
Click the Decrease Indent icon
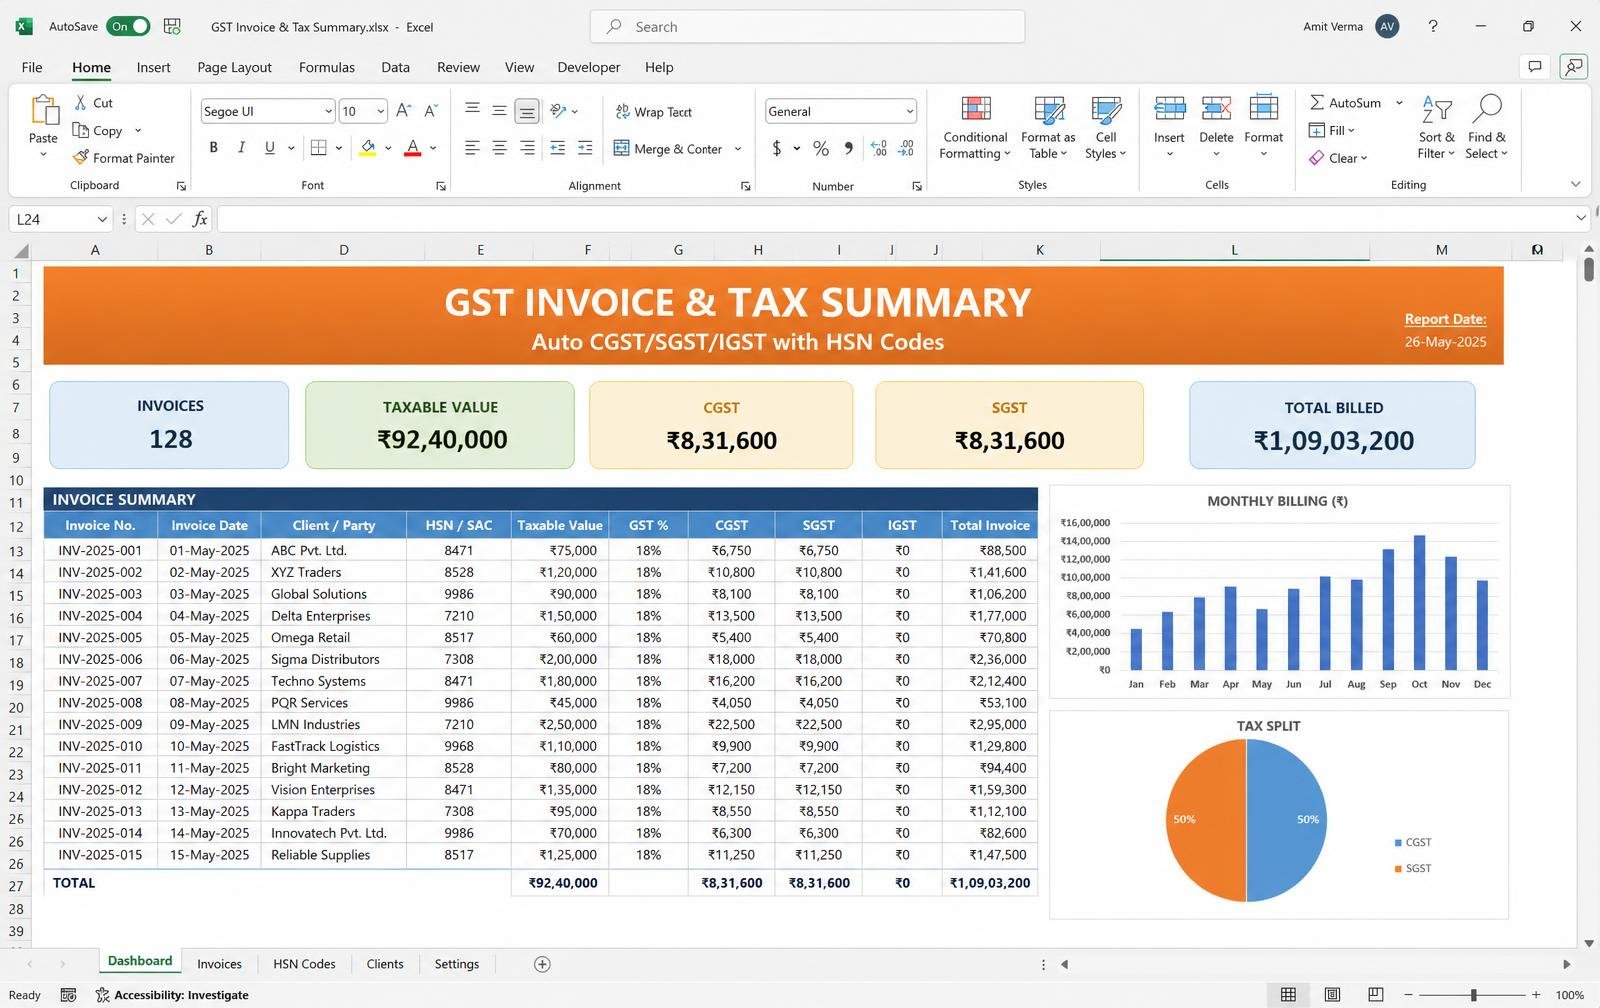(558, 148)
